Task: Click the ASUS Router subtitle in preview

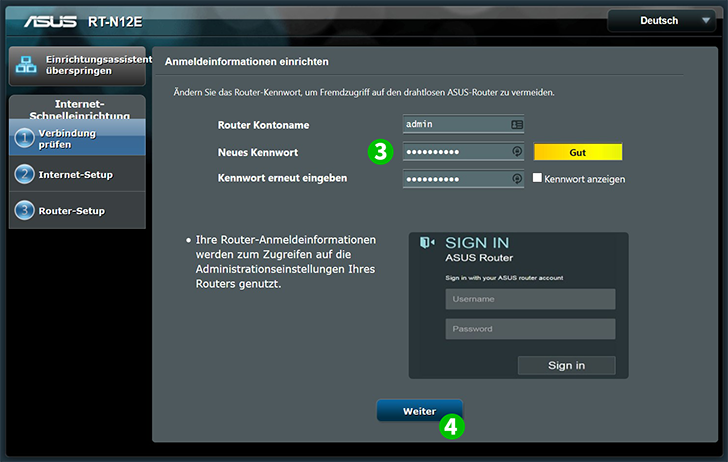Action: coord(479,258)
